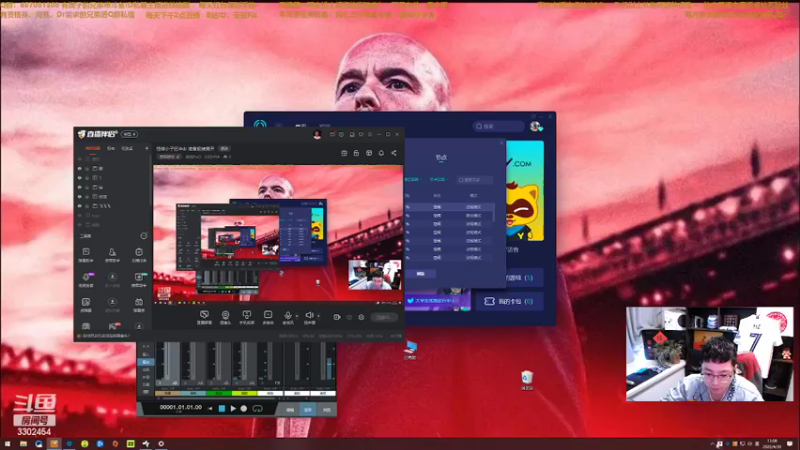The width and height of the screenshot is (800, 450).
Task: Click the leftmost capture icon in bottom toolbar
Action: [x=204, y=317]
